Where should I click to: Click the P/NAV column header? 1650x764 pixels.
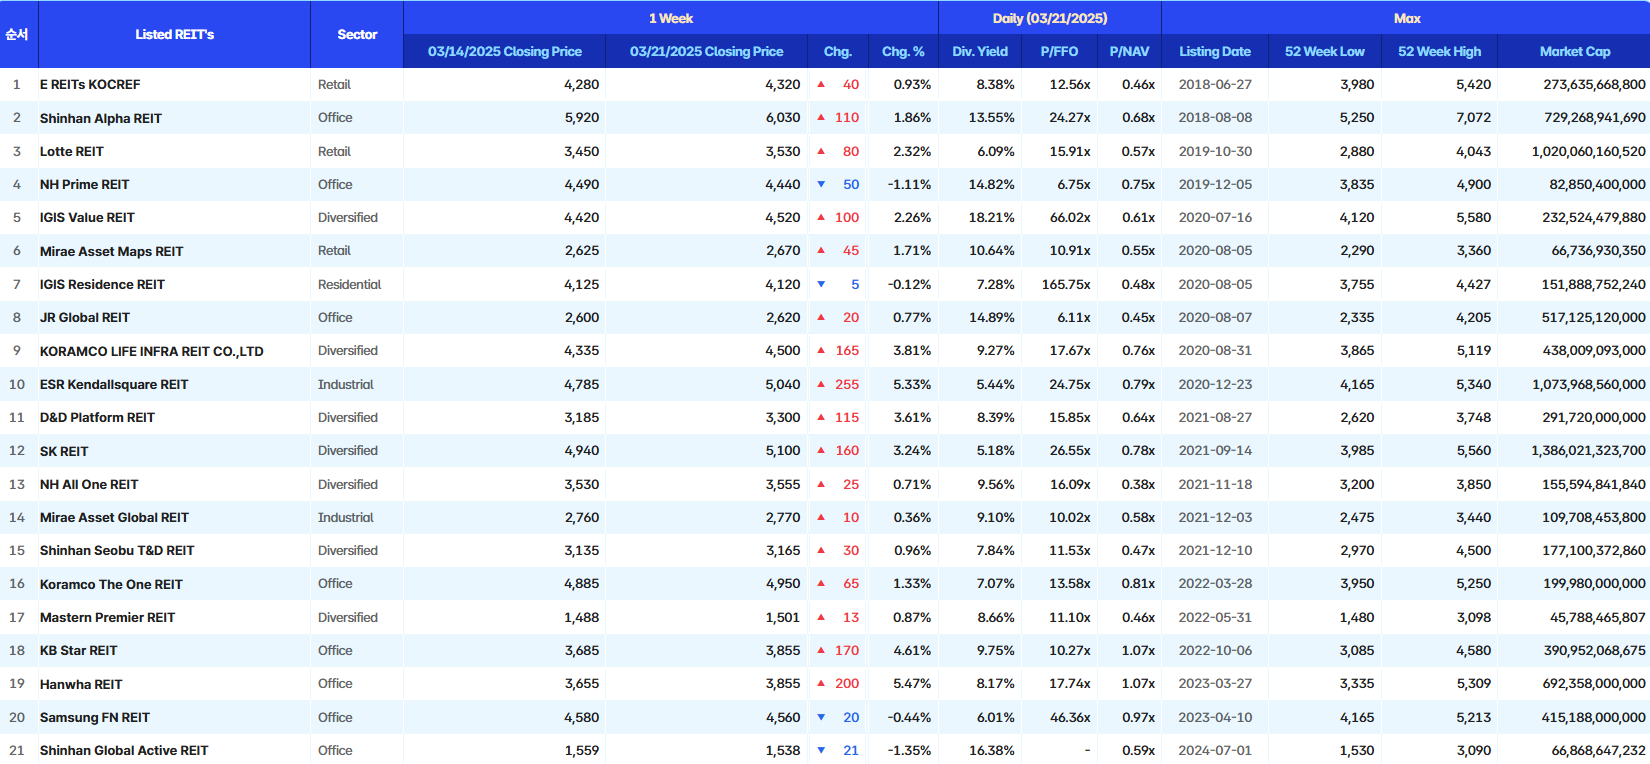1129,51
